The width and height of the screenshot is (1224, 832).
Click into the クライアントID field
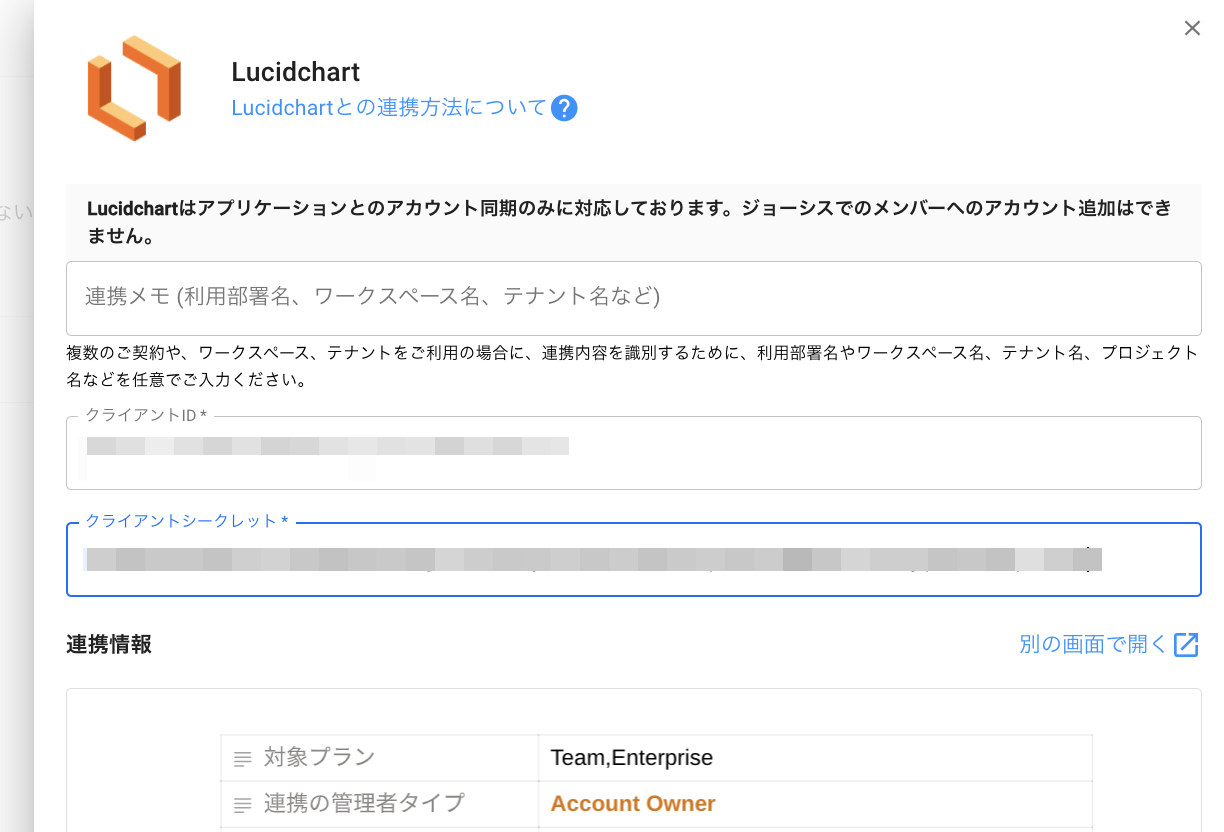[633, 453]
